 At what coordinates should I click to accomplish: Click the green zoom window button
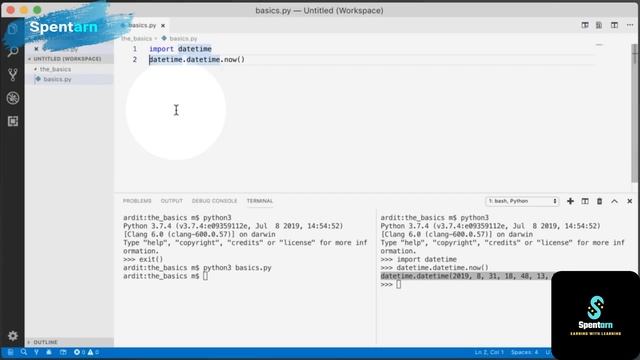pos(37,10)
